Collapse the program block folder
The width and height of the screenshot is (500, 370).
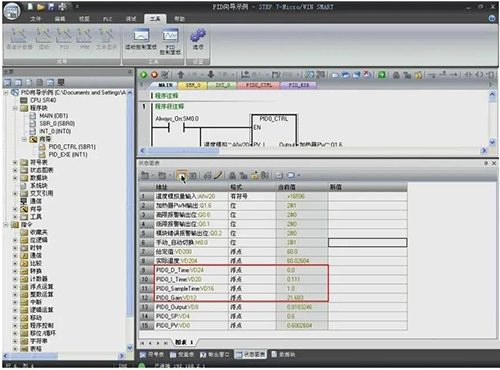pos(15,108)
